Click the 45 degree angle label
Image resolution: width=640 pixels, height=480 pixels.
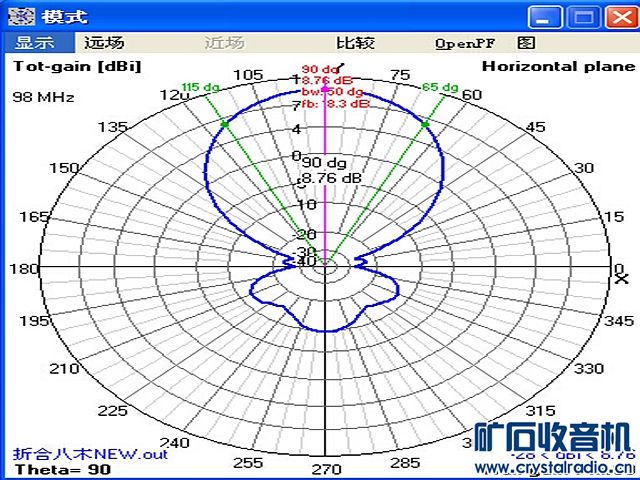(x=536, y=127)
